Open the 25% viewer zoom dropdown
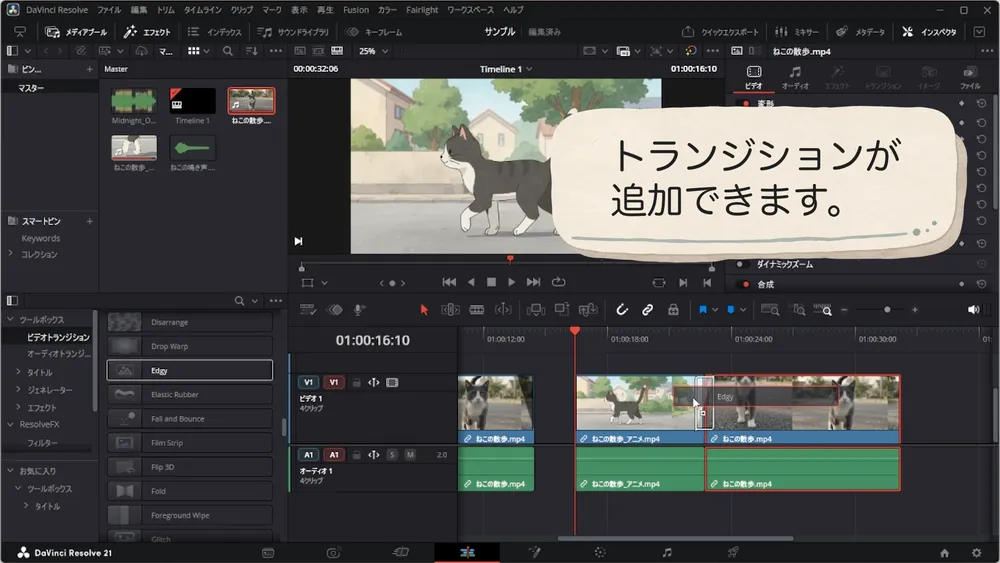 373,51
